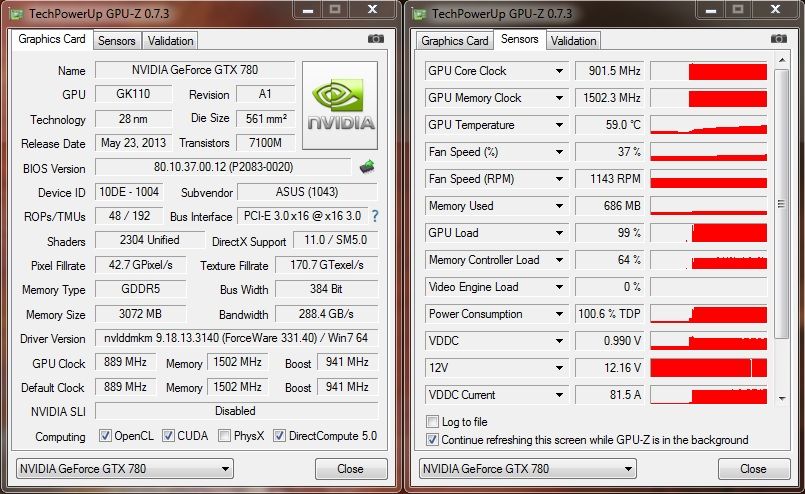
Task: Open the GPU Core Clock sensor dropdown
Action: pos(559,71)
